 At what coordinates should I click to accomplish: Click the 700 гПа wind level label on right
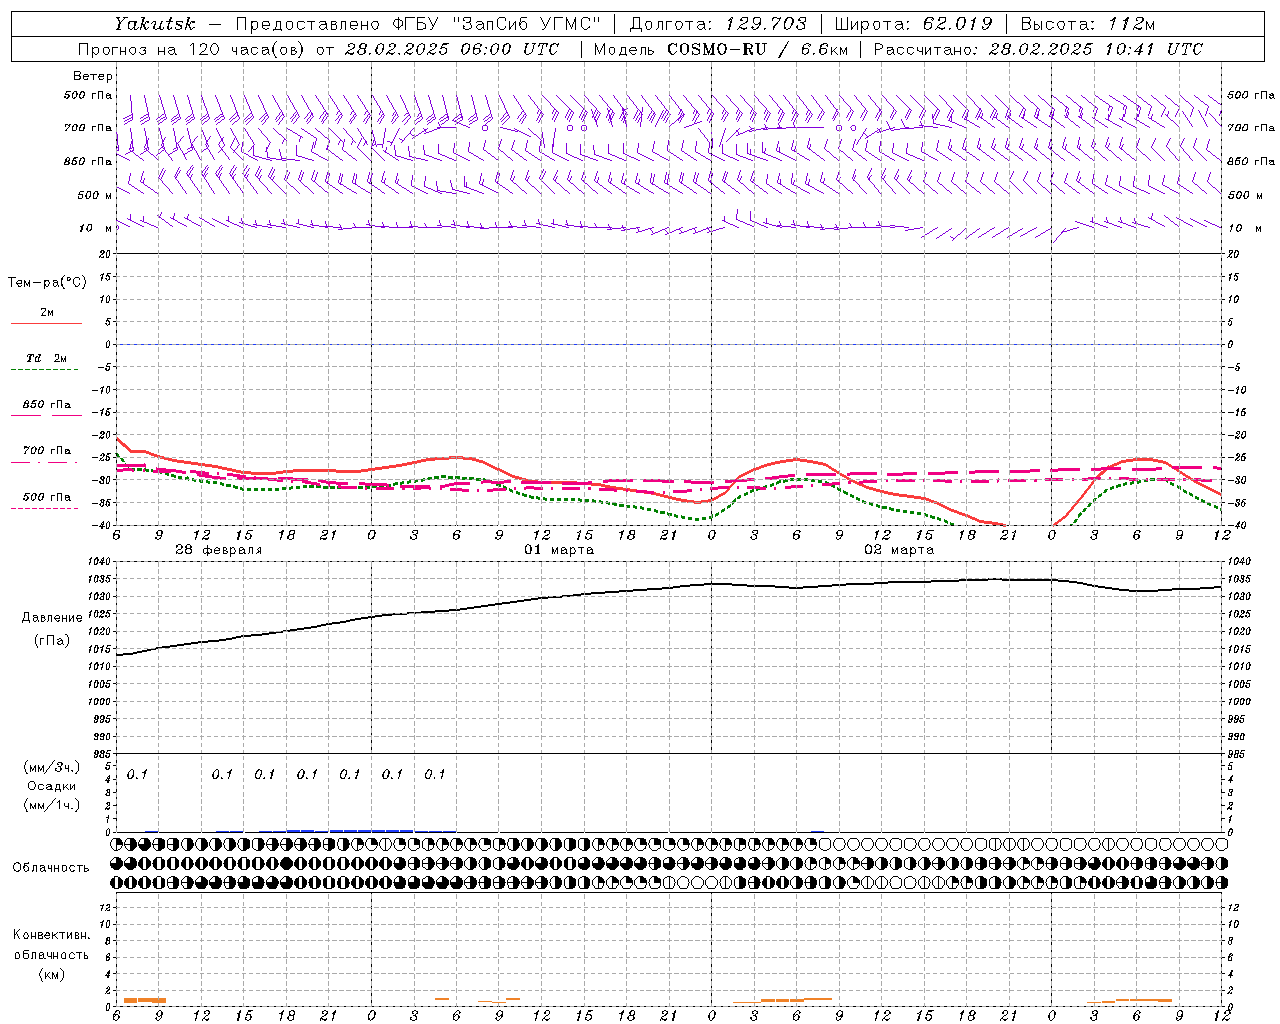point(1251,128)
